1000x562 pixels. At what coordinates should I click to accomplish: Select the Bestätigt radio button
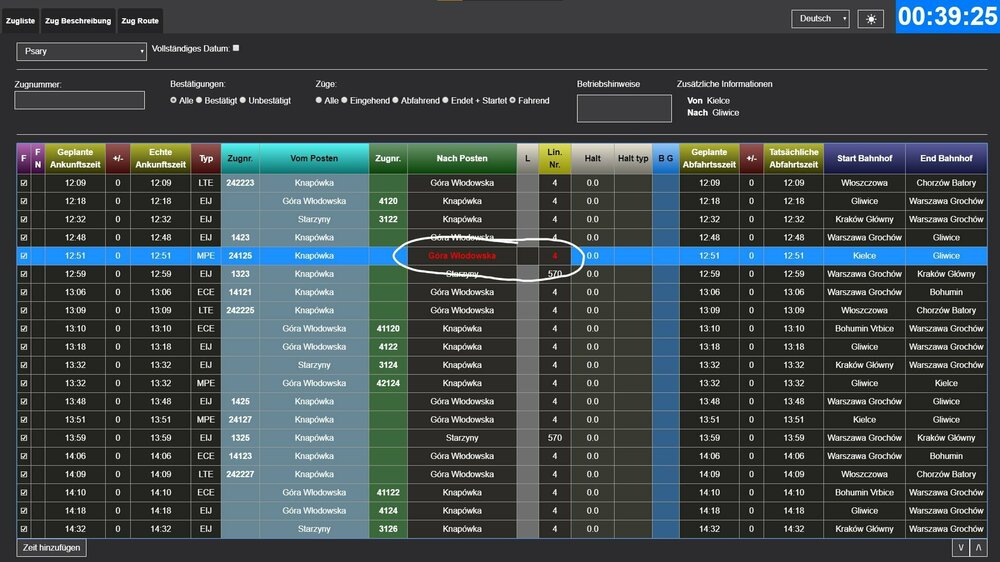[200, 101]
